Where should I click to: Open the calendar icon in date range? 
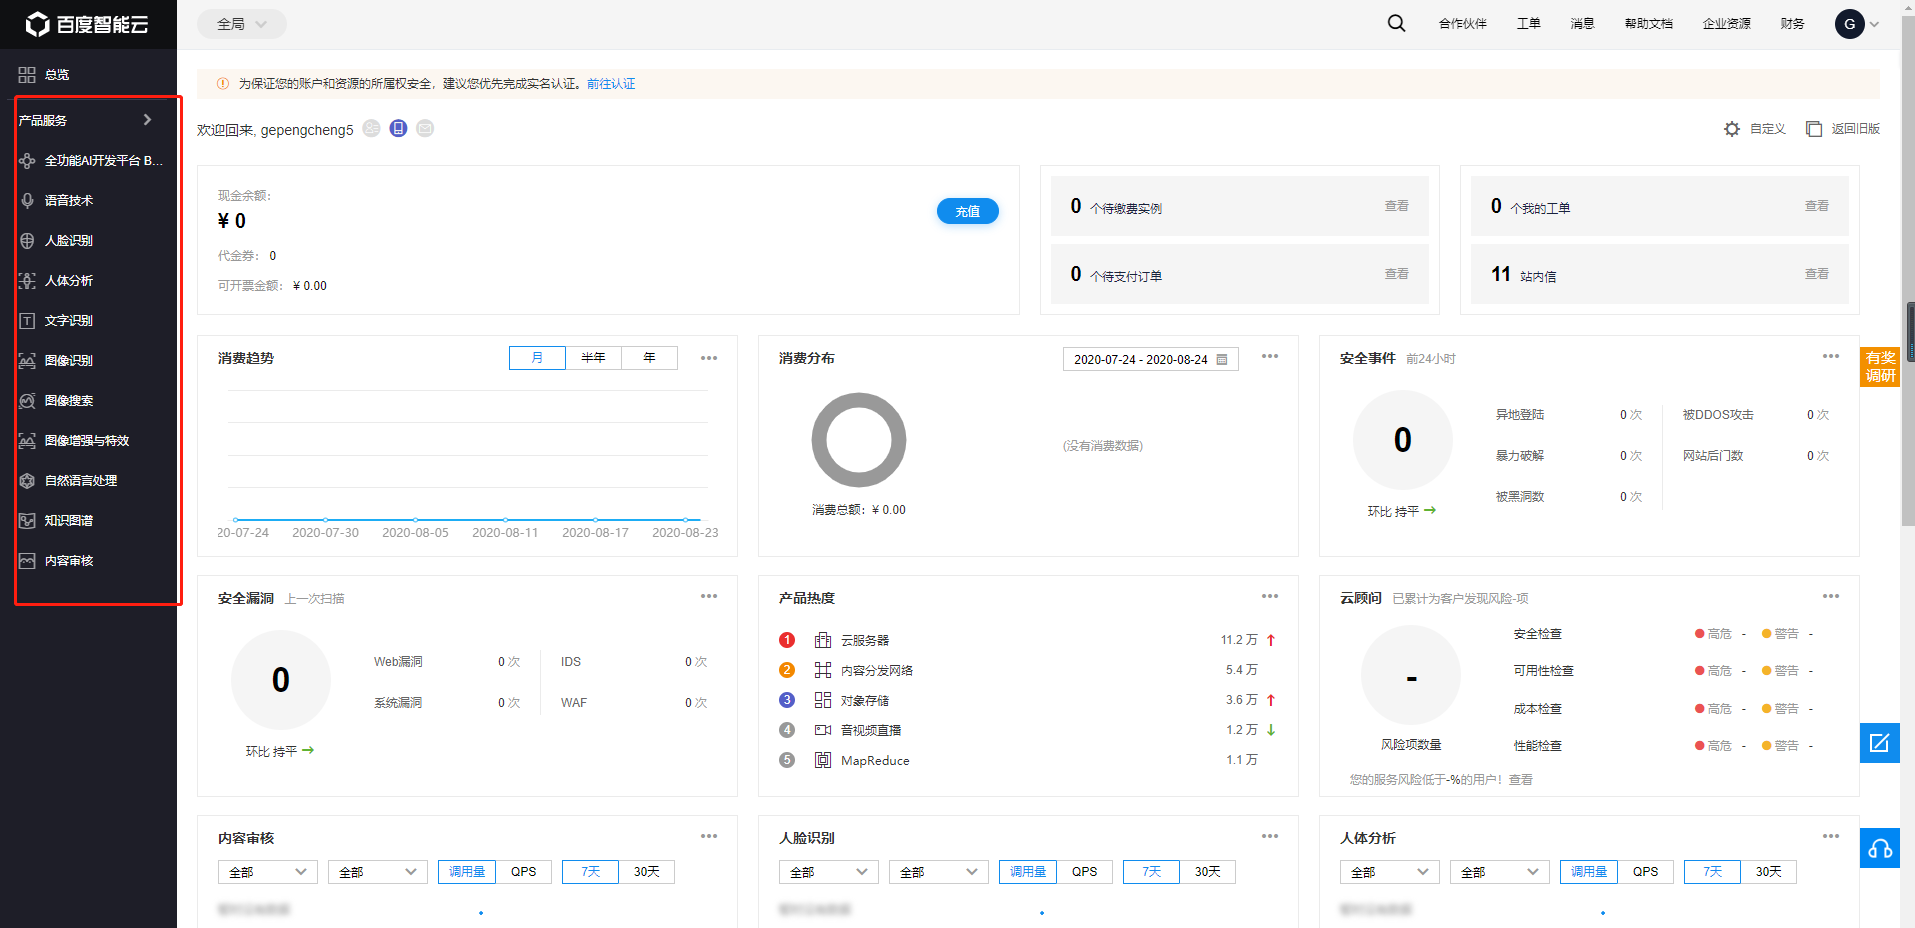coord(1222,359)
